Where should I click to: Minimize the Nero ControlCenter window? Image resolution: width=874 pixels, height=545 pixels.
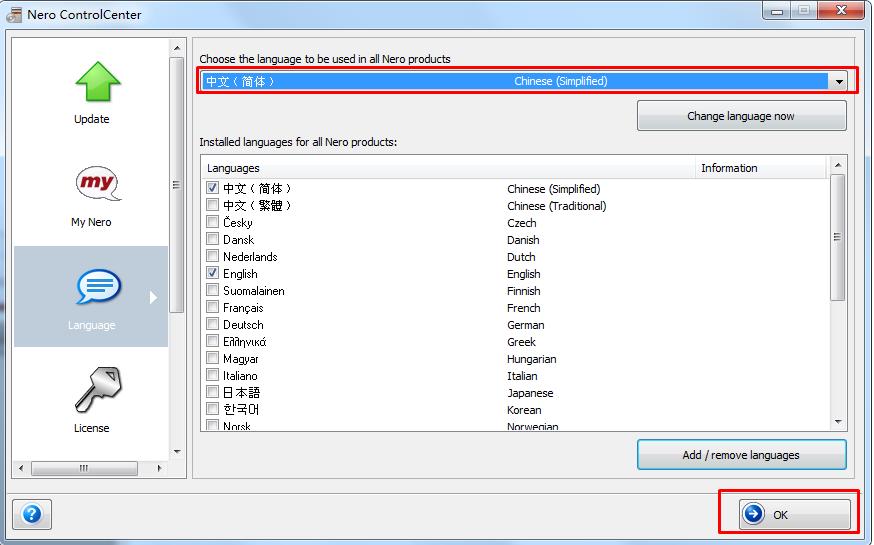777,11
